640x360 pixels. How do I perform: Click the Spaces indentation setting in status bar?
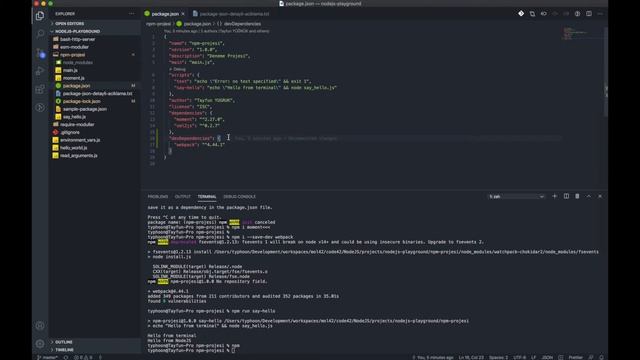click(498, 357)
